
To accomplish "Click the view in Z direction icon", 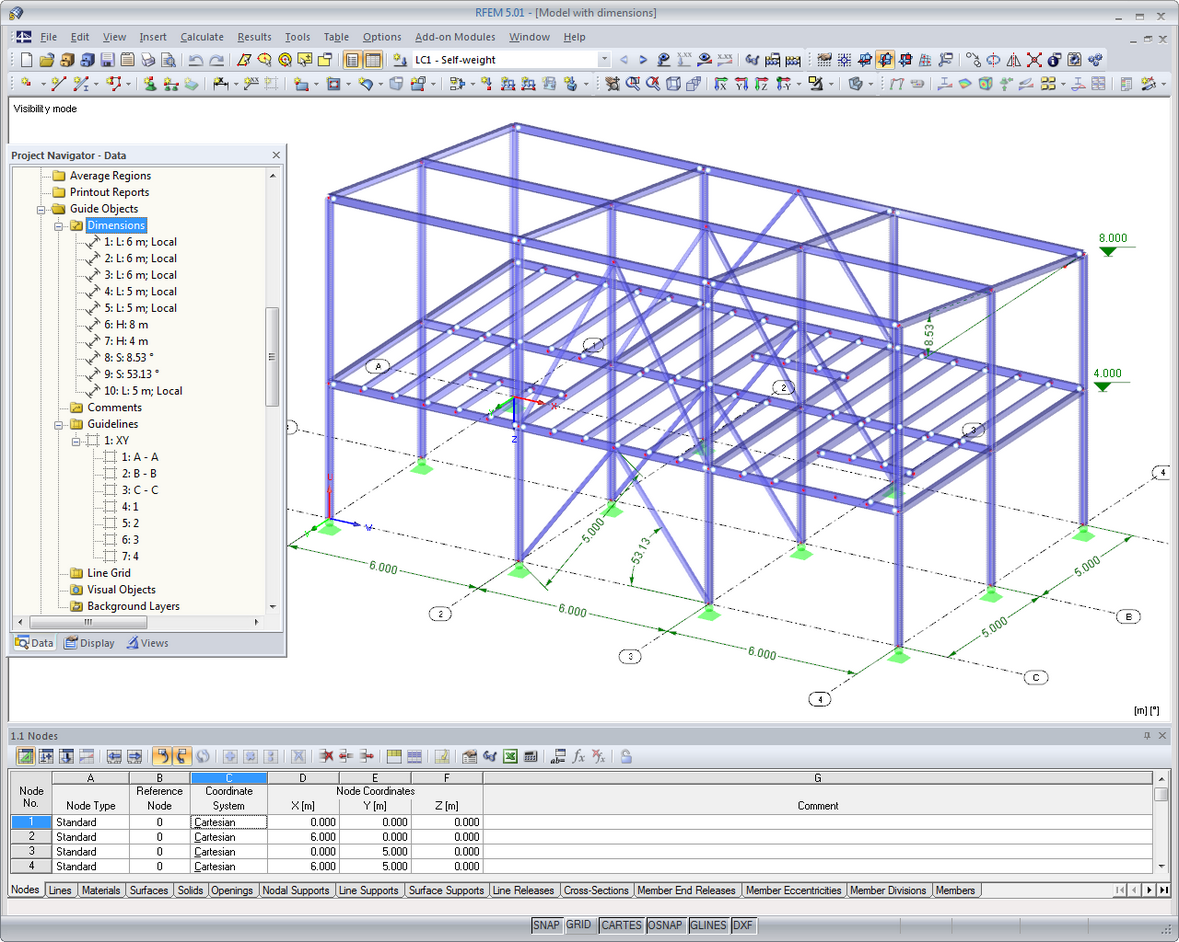I will (x=762, y=84).
